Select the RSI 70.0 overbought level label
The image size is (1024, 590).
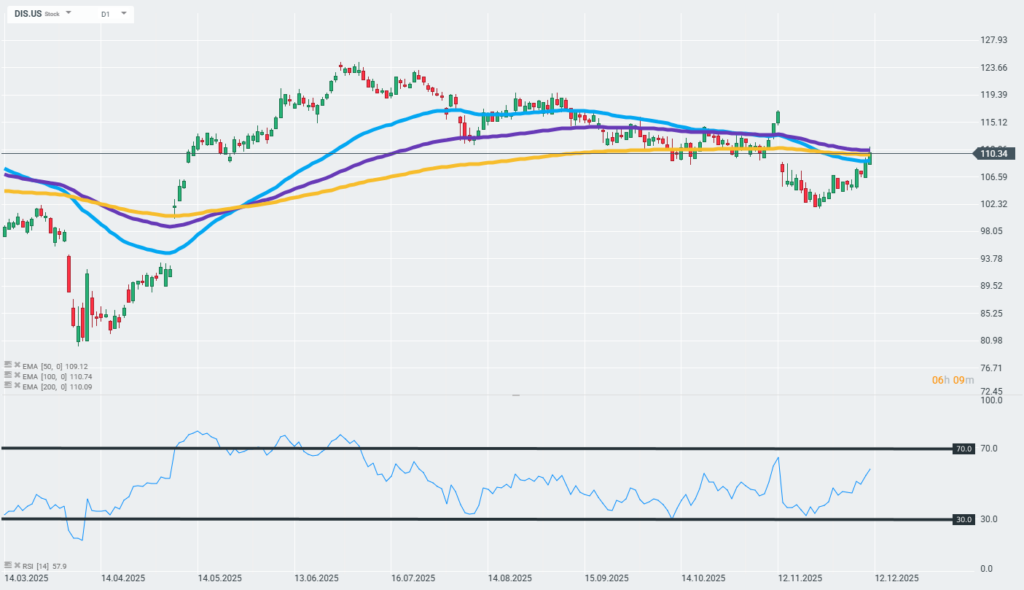(x=963, y=449)
